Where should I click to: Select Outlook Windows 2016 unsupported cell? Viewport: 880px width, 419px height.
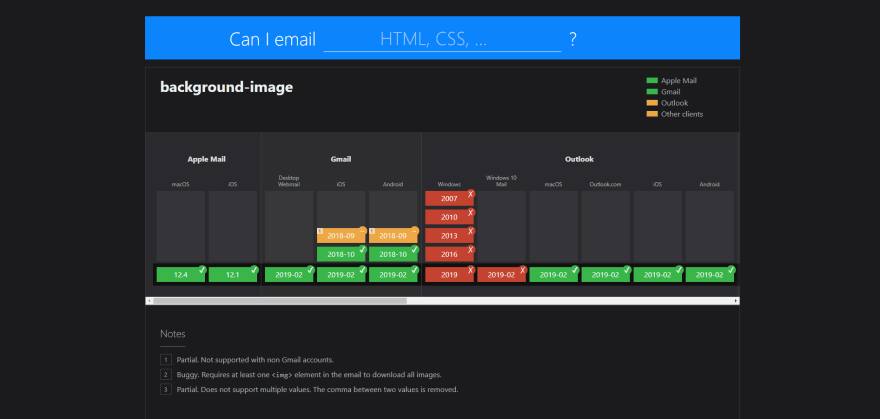click(449, 254)
